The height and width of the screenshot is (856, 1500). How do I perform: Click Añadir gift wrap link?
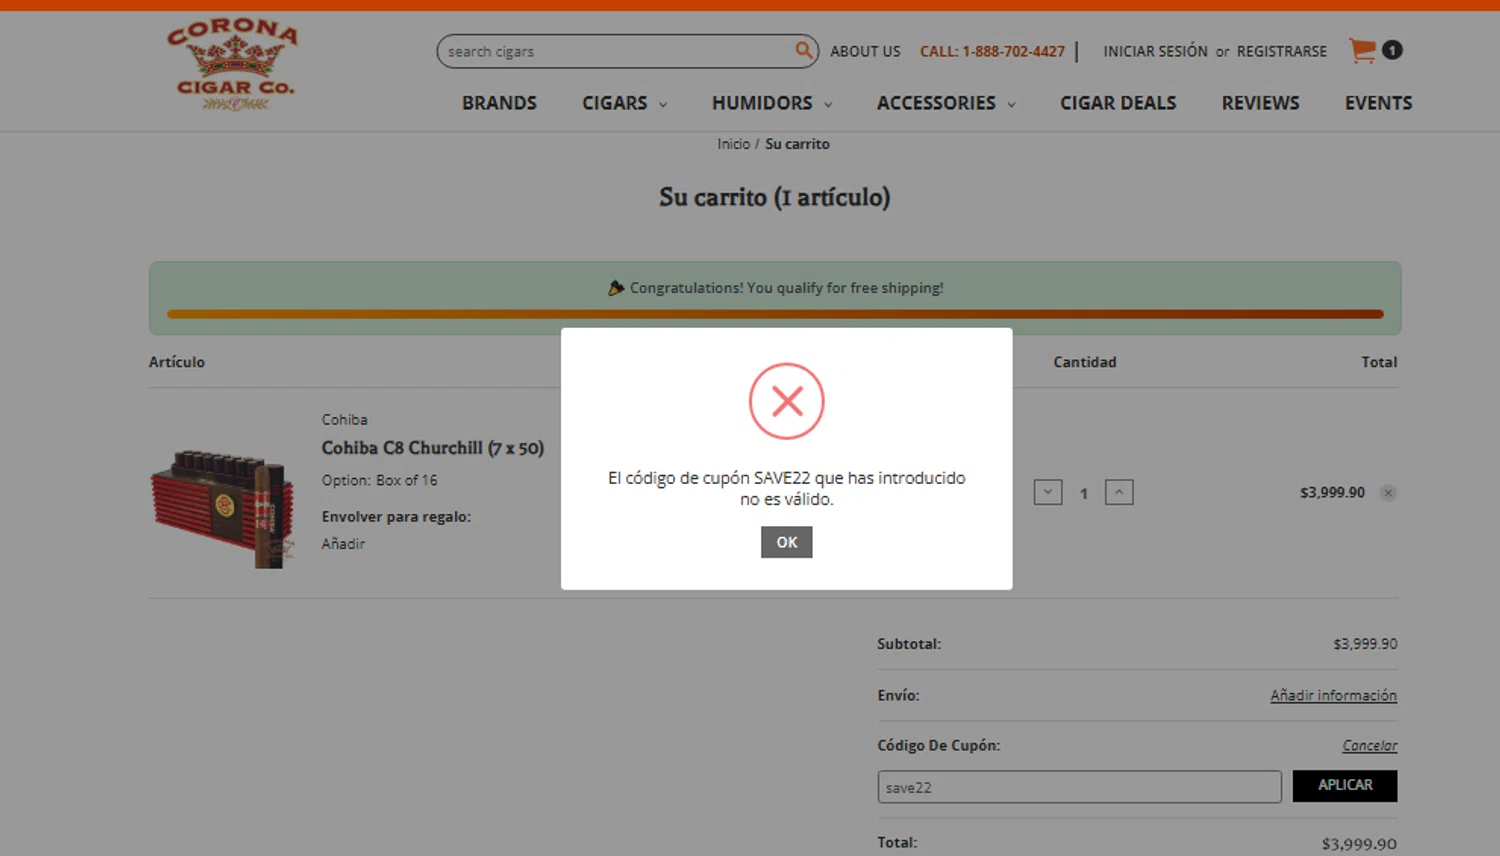343,544
